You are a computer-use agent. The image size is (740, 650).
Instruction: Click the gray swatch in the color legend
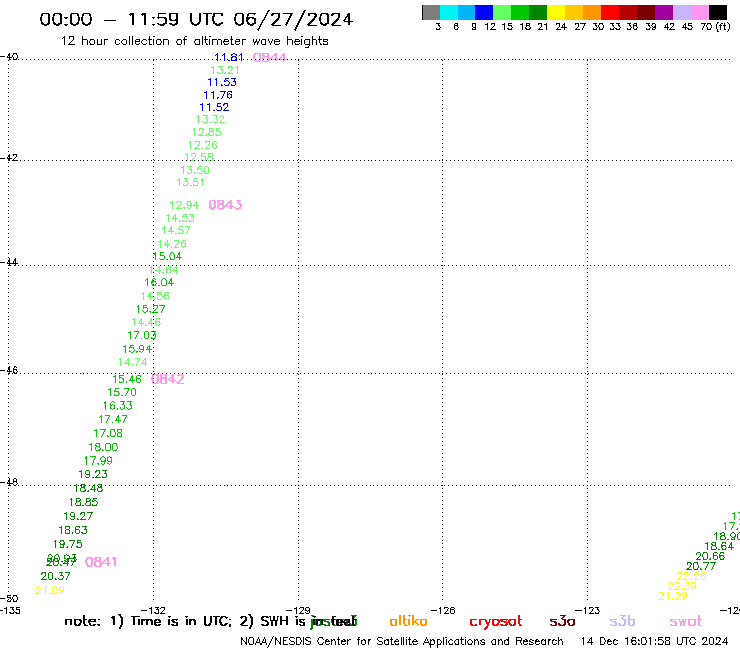[431, 12]
